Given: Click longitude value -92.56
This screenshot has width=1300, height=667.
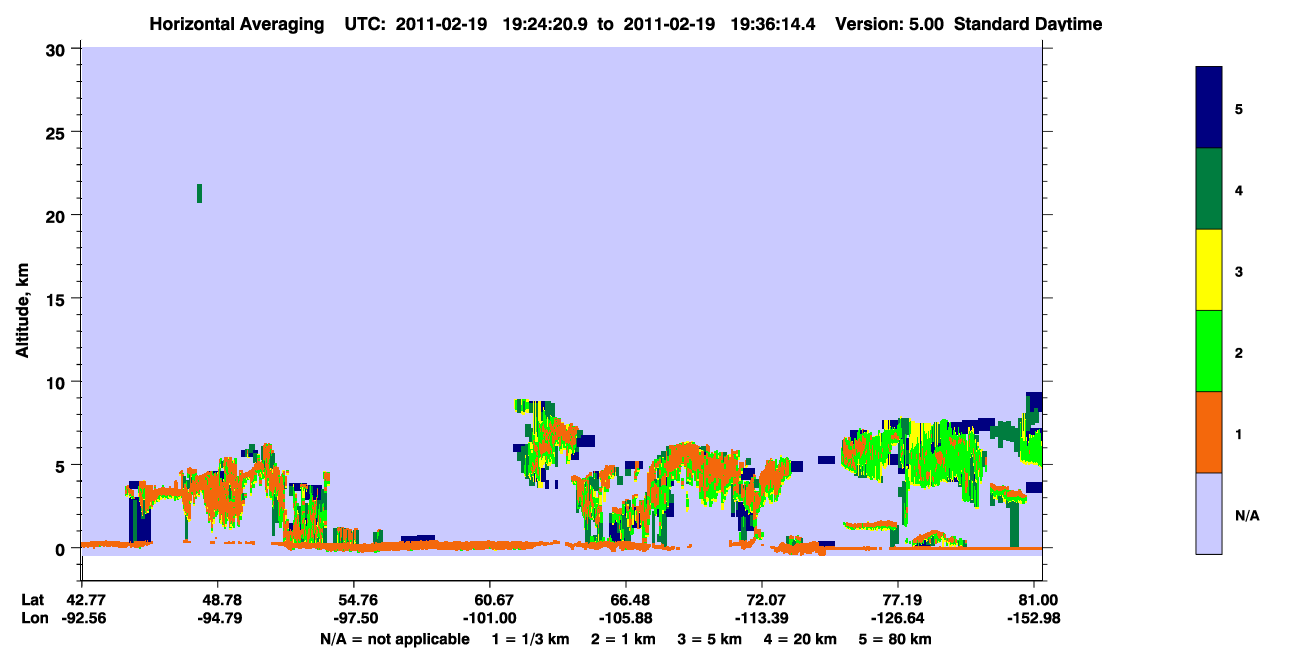Looking at the screenshot, I should tap(82, 617).
